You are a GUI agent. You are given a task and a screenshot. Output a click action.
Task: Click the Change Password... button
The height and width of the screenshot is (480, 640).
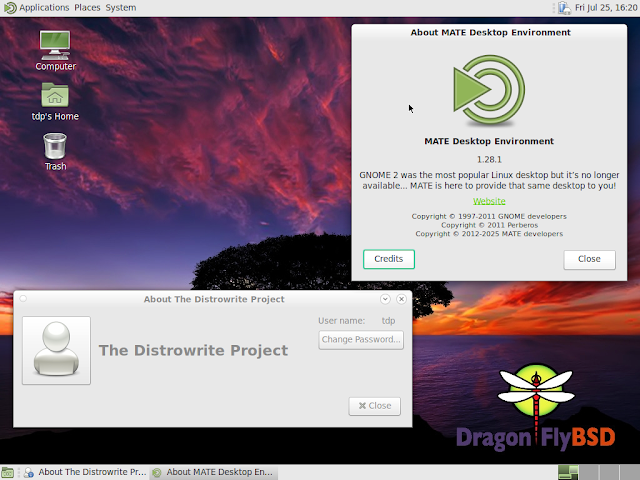[361, 340]
